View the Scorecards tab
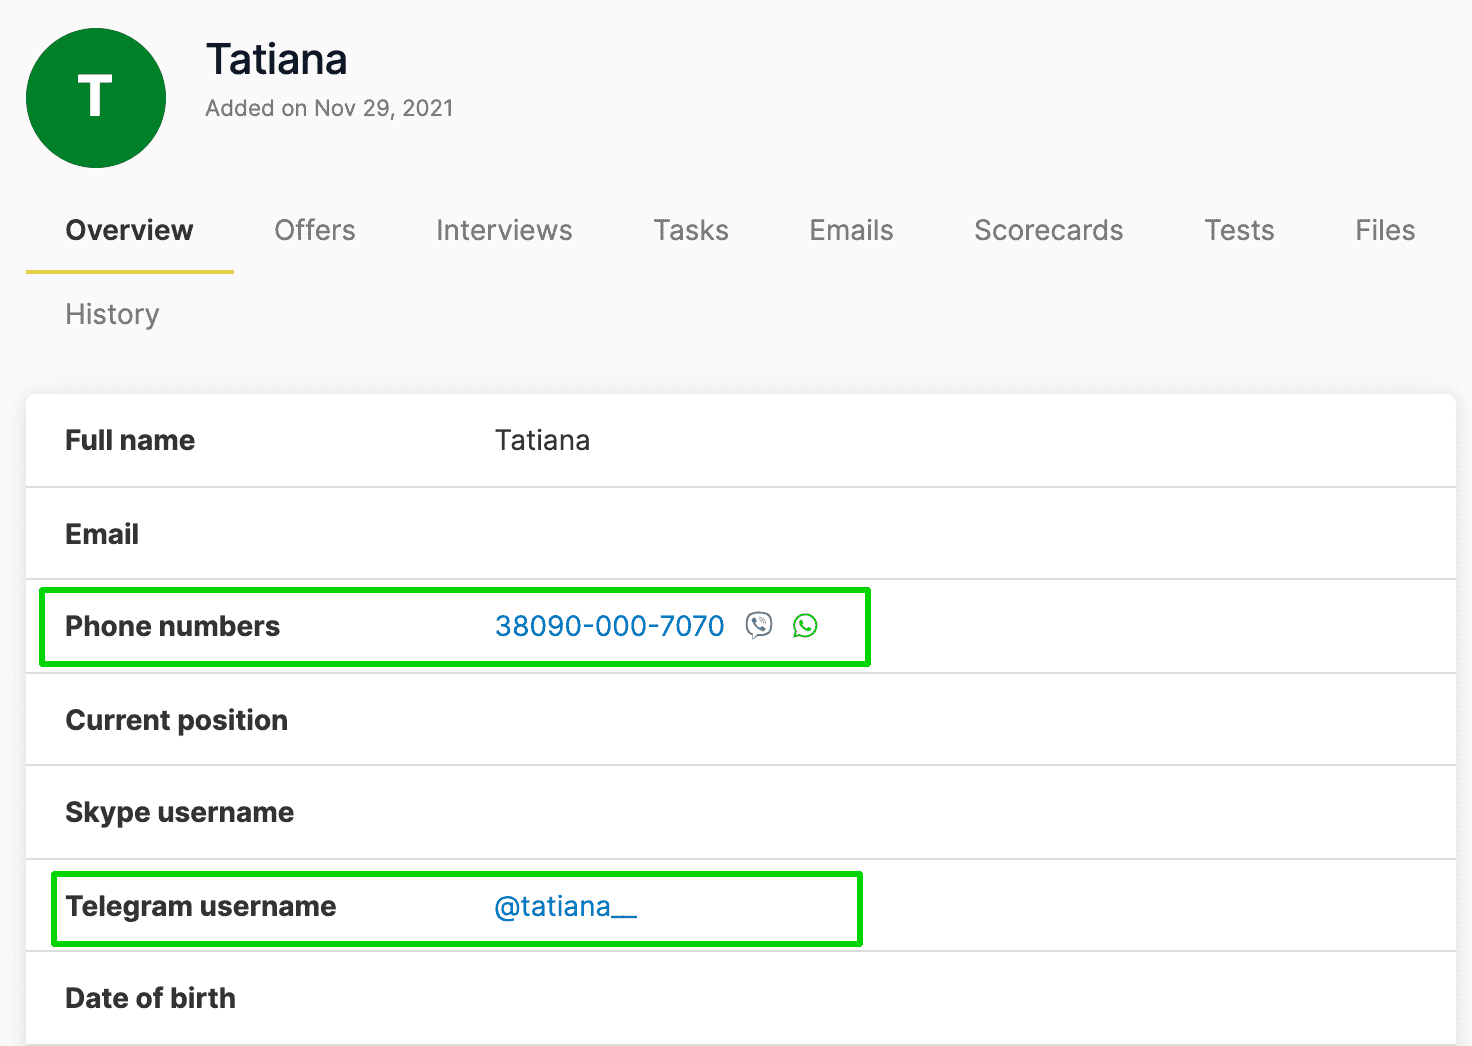1472x1046 pixels. tap(1048, 231)
